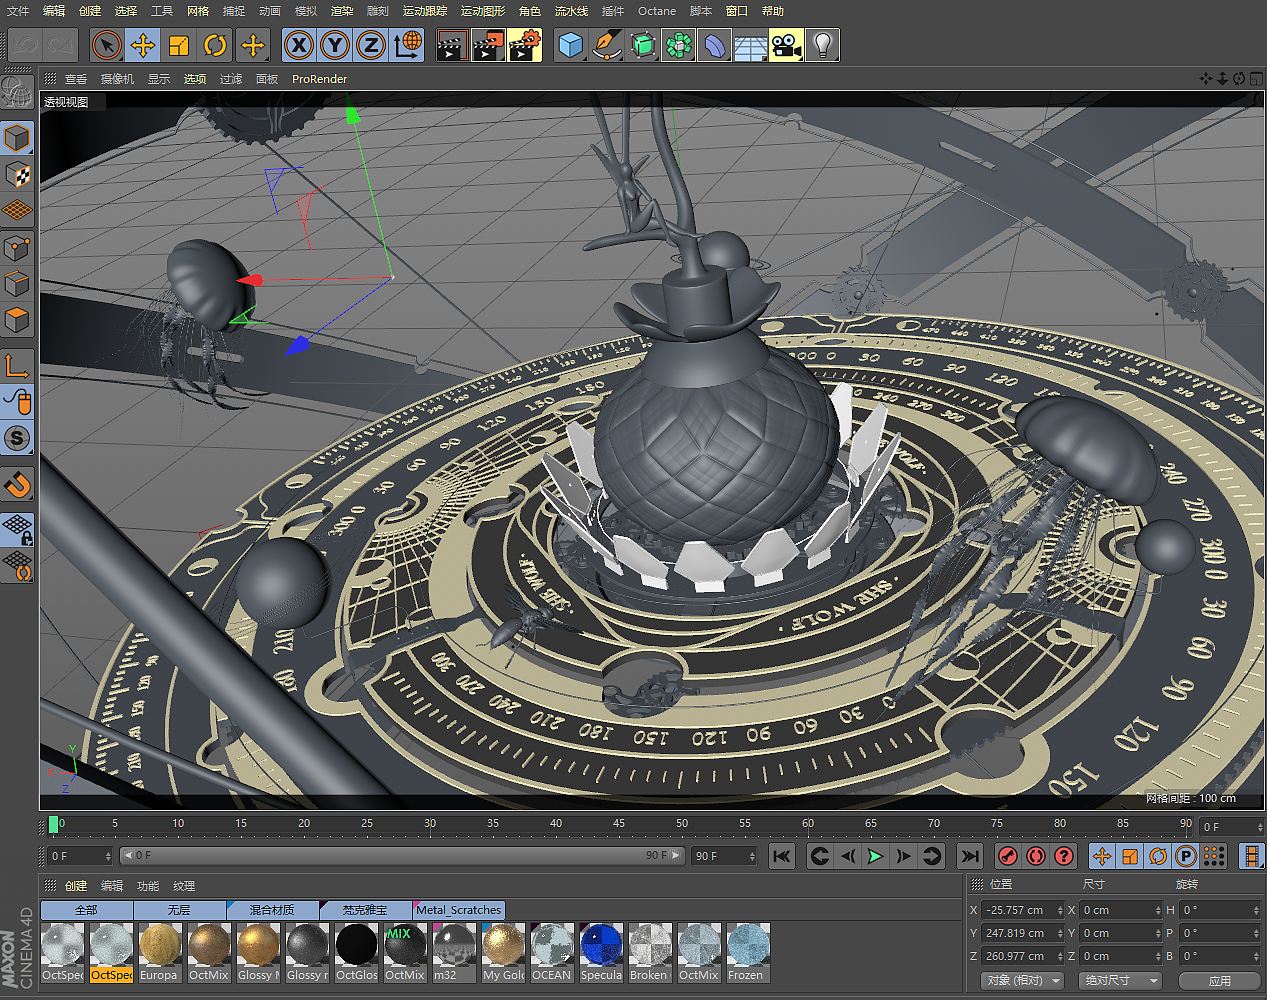Image resolution: width=1267 pixels, height=1000 pixels.
Task: Open render settings clapperboard with gear
Action: point(525,45)
